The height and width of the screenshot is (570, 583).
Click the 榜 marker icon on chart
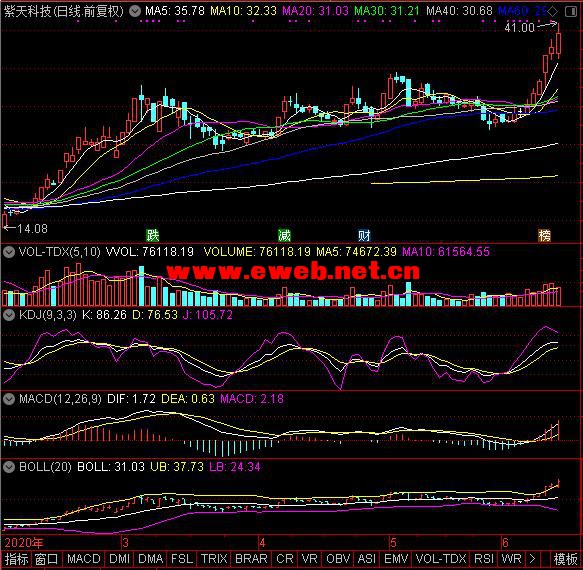pyautogui.click(x=545, y=235)
